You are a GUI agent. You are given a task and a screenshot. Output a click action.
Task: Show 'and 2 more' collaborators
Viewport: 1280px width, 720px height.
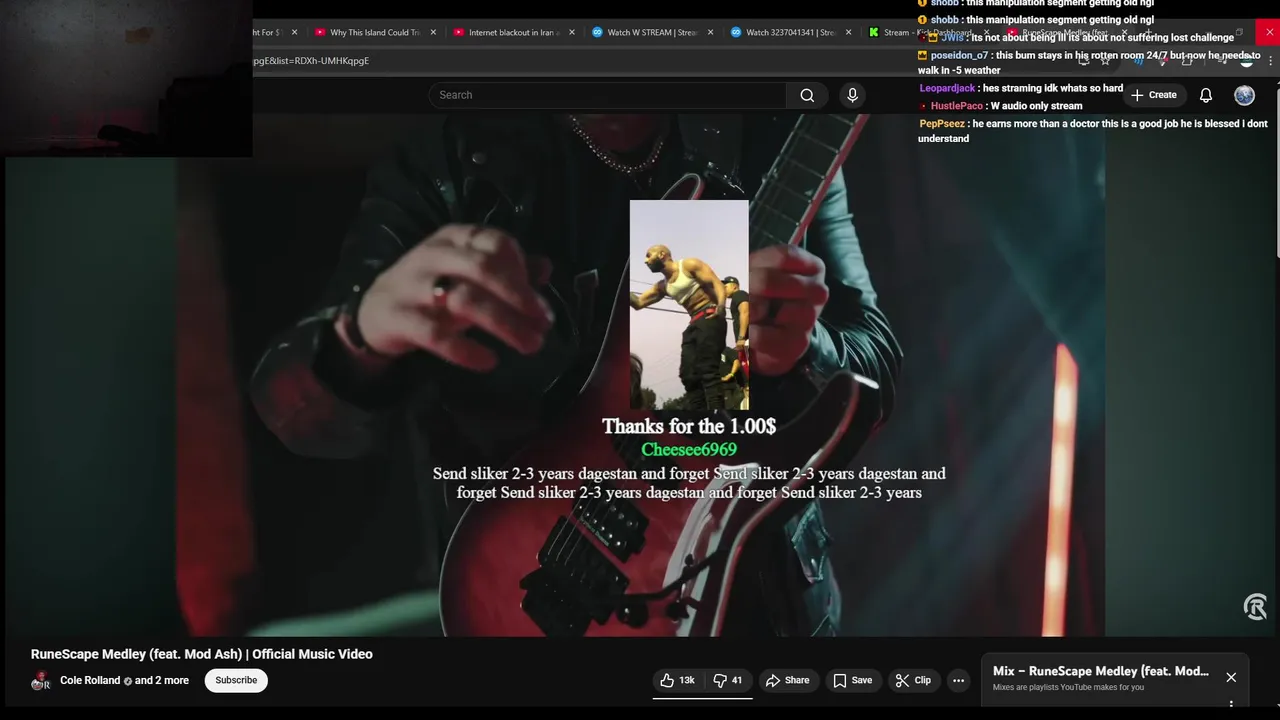click(162, 680)
